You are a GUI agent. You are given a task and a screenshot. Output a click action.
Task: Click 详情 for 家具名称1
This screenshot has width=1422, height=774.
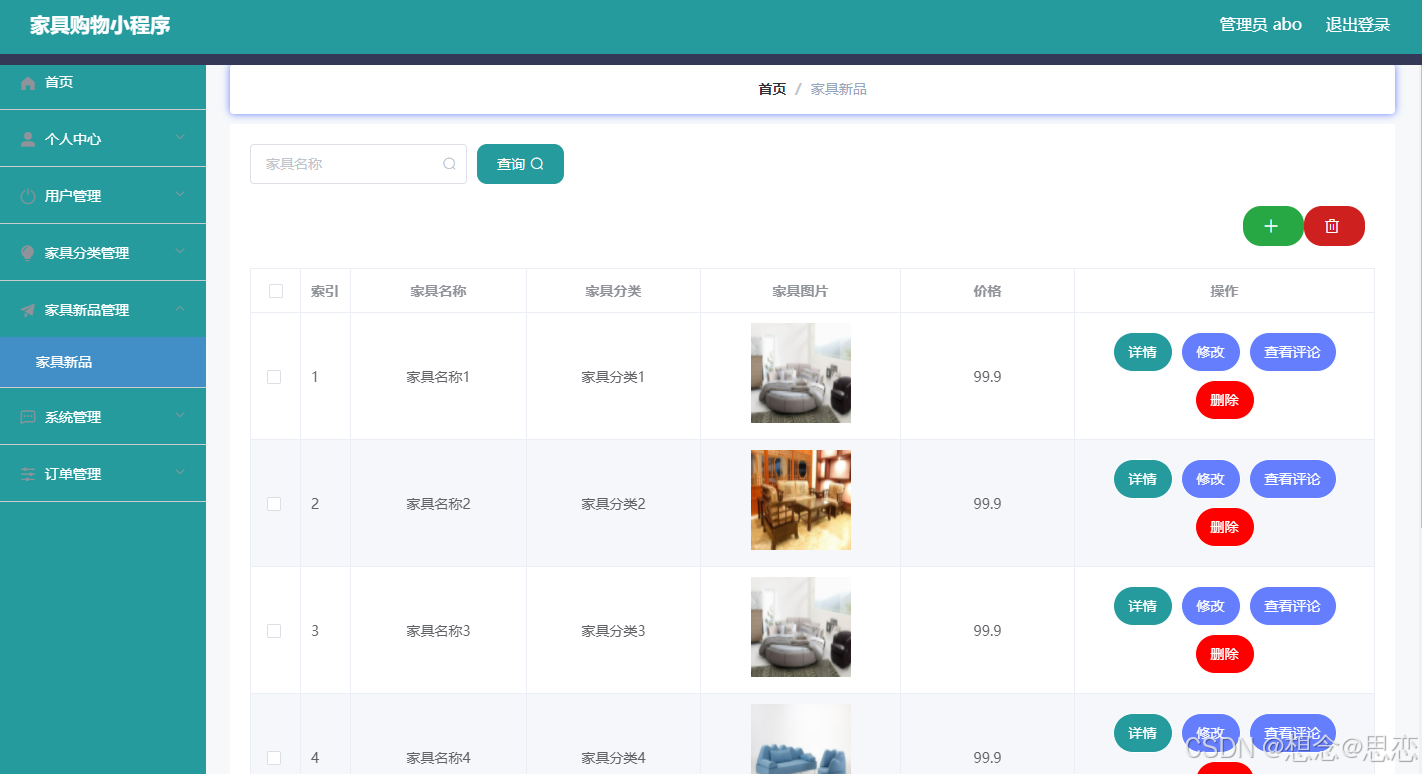(1143, 352)
